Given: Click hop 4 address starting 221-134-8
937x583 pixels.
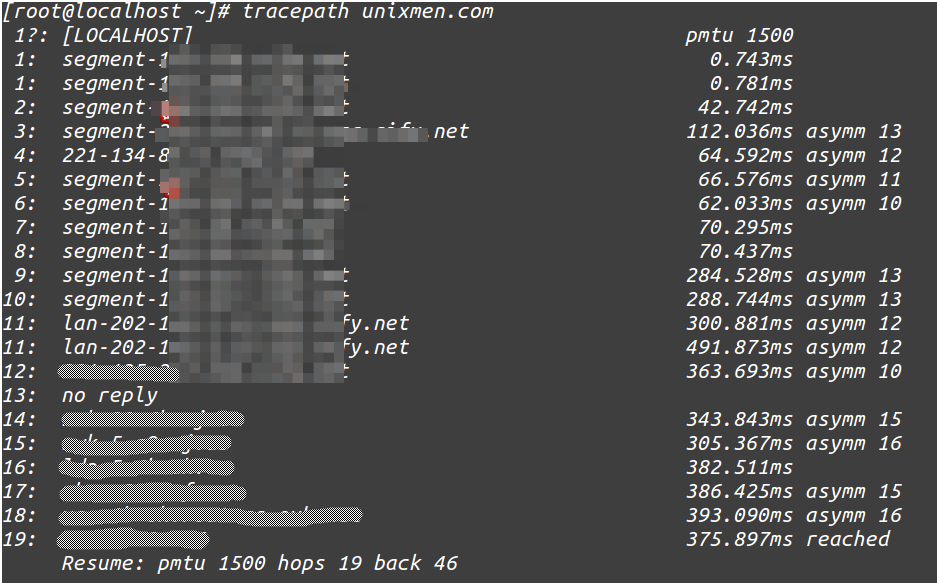Looking at the screenshot, I should 115,155.
